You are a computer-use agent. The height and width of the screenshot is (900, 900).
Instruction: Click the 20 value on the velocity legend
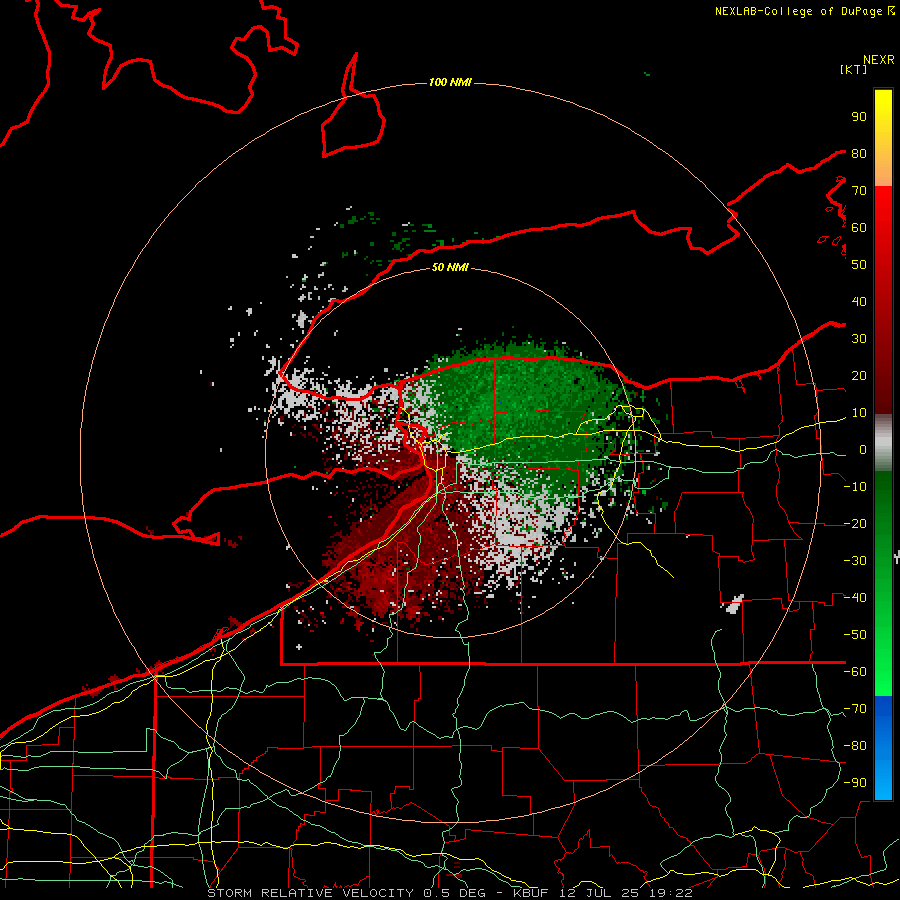[859, 375]
